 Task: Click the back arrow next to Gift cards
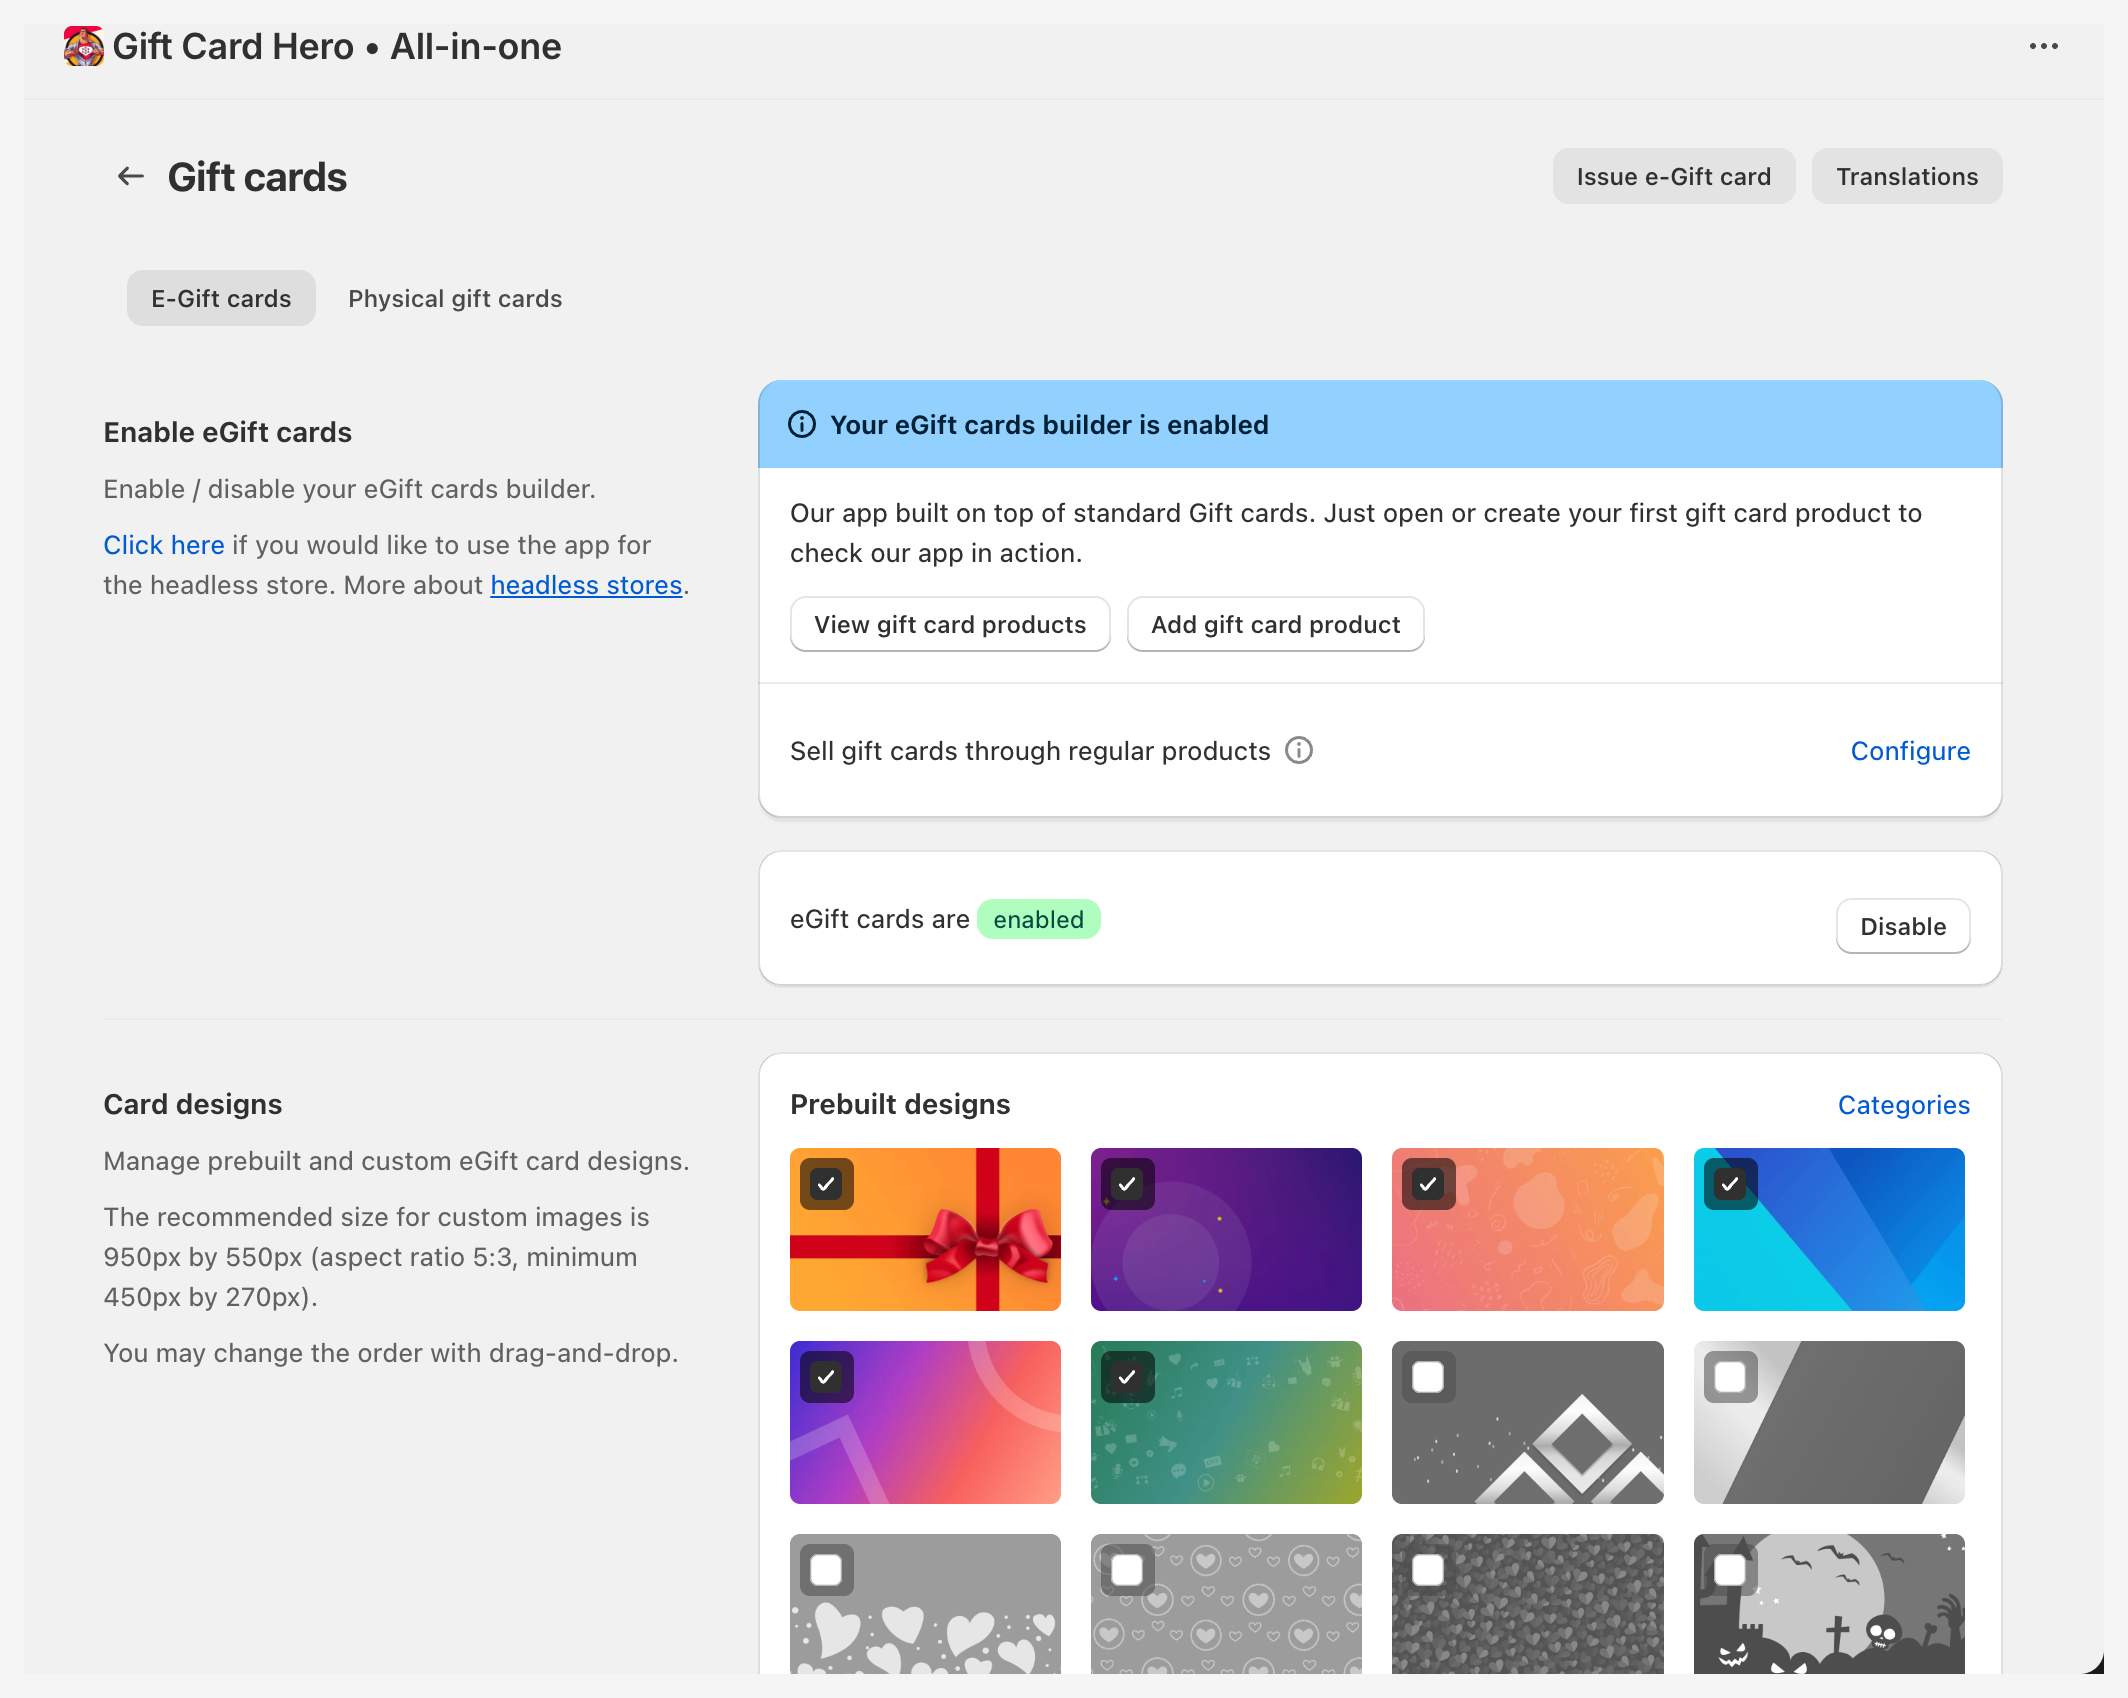coord(129,176)
